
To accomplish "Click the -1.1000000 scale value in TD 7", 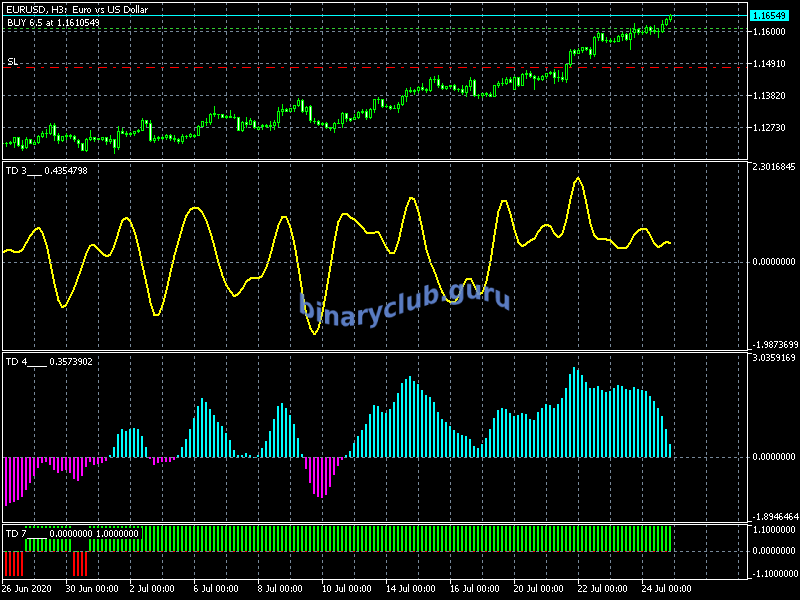I will [772, 573].
